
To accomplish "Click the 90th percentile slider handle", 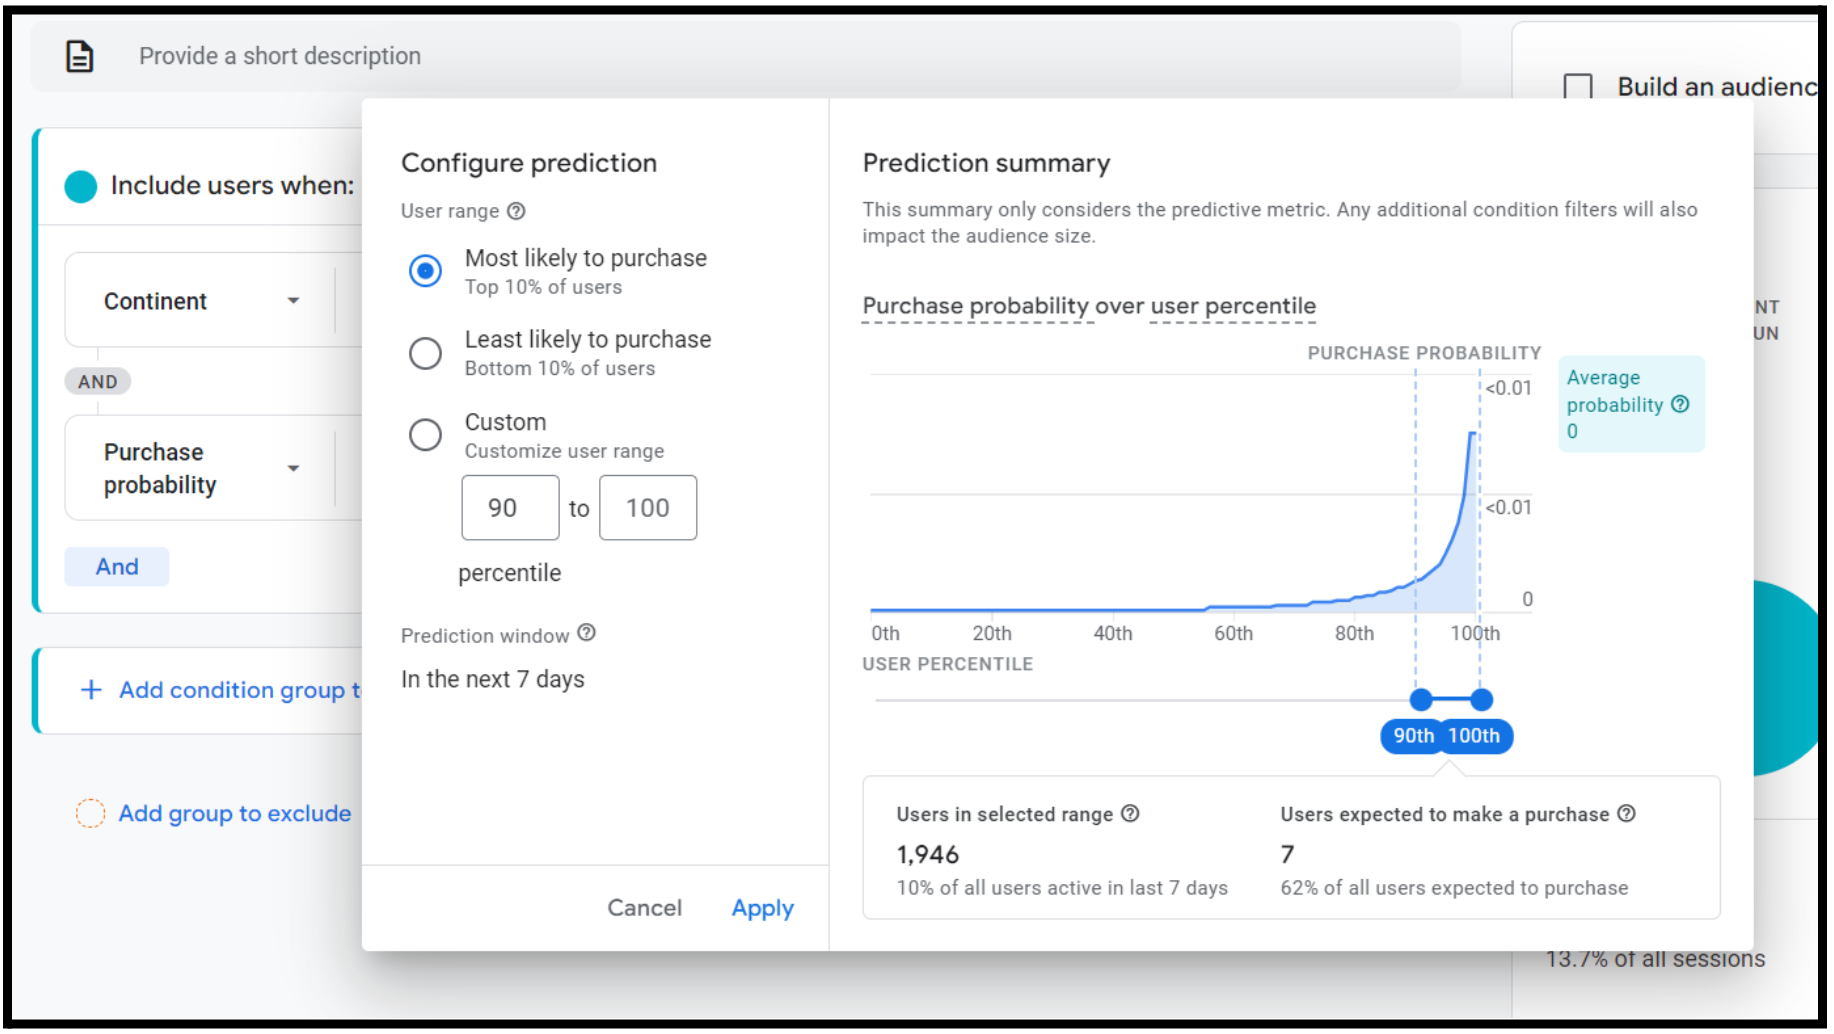I will [x=1420, y=700].
